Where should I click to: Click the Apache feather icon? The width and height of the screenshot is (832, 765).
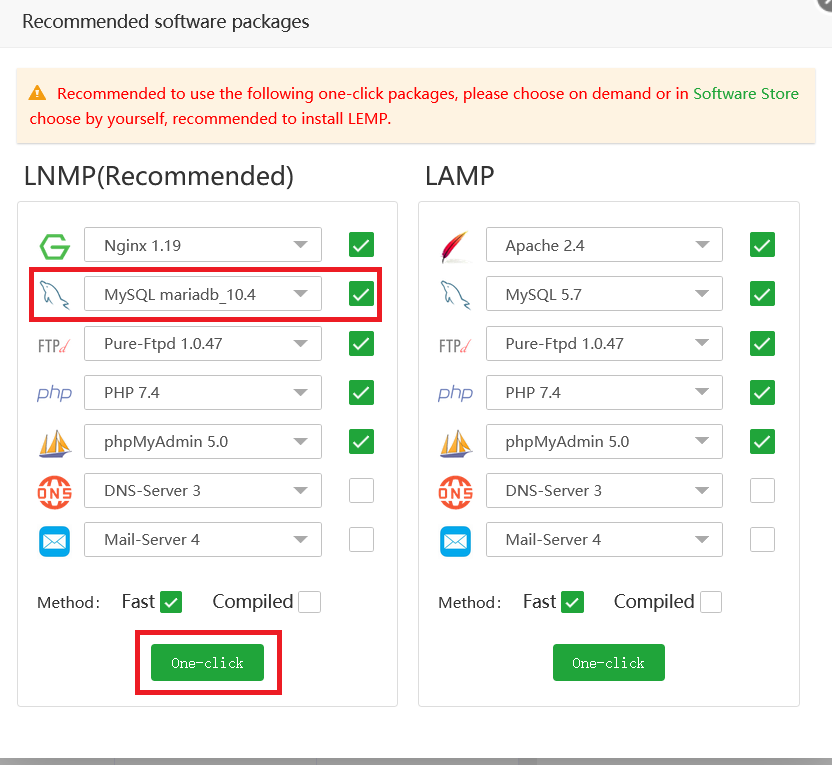[x=455, y=246]
